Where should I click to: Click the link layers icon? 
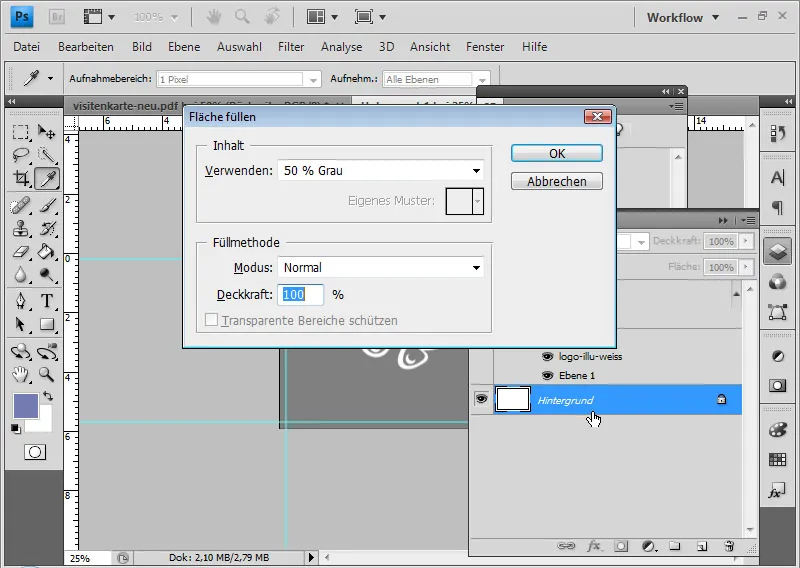[566, 546]
